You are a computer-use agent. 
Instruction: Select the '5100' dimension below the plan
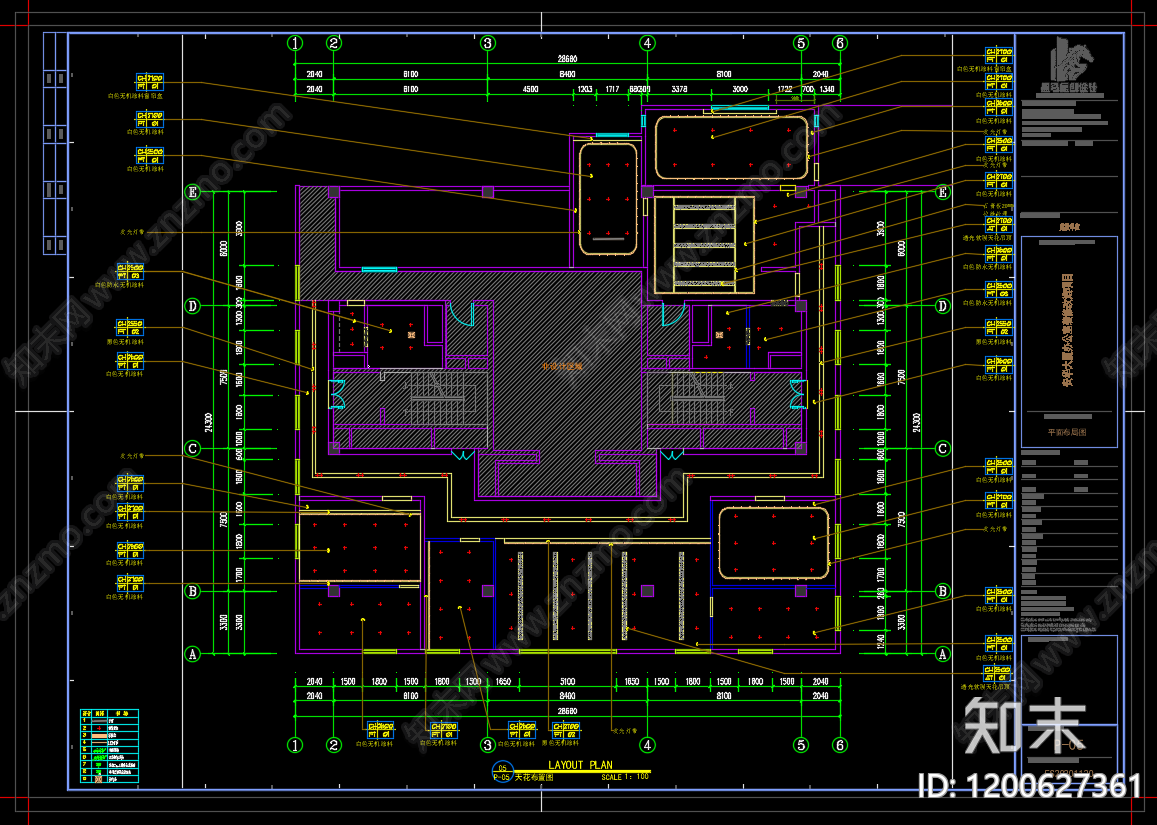click(567, 682)
